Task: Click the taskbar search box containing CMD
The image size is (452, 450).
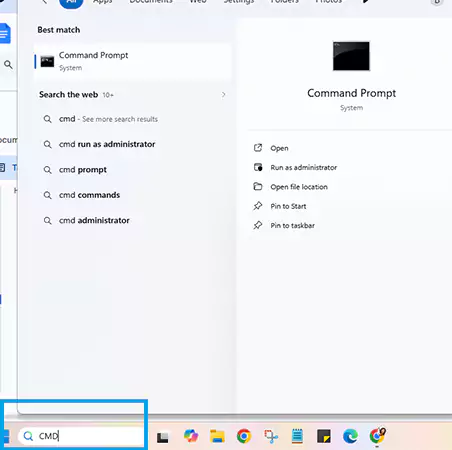Action: (x=82, y=436)
